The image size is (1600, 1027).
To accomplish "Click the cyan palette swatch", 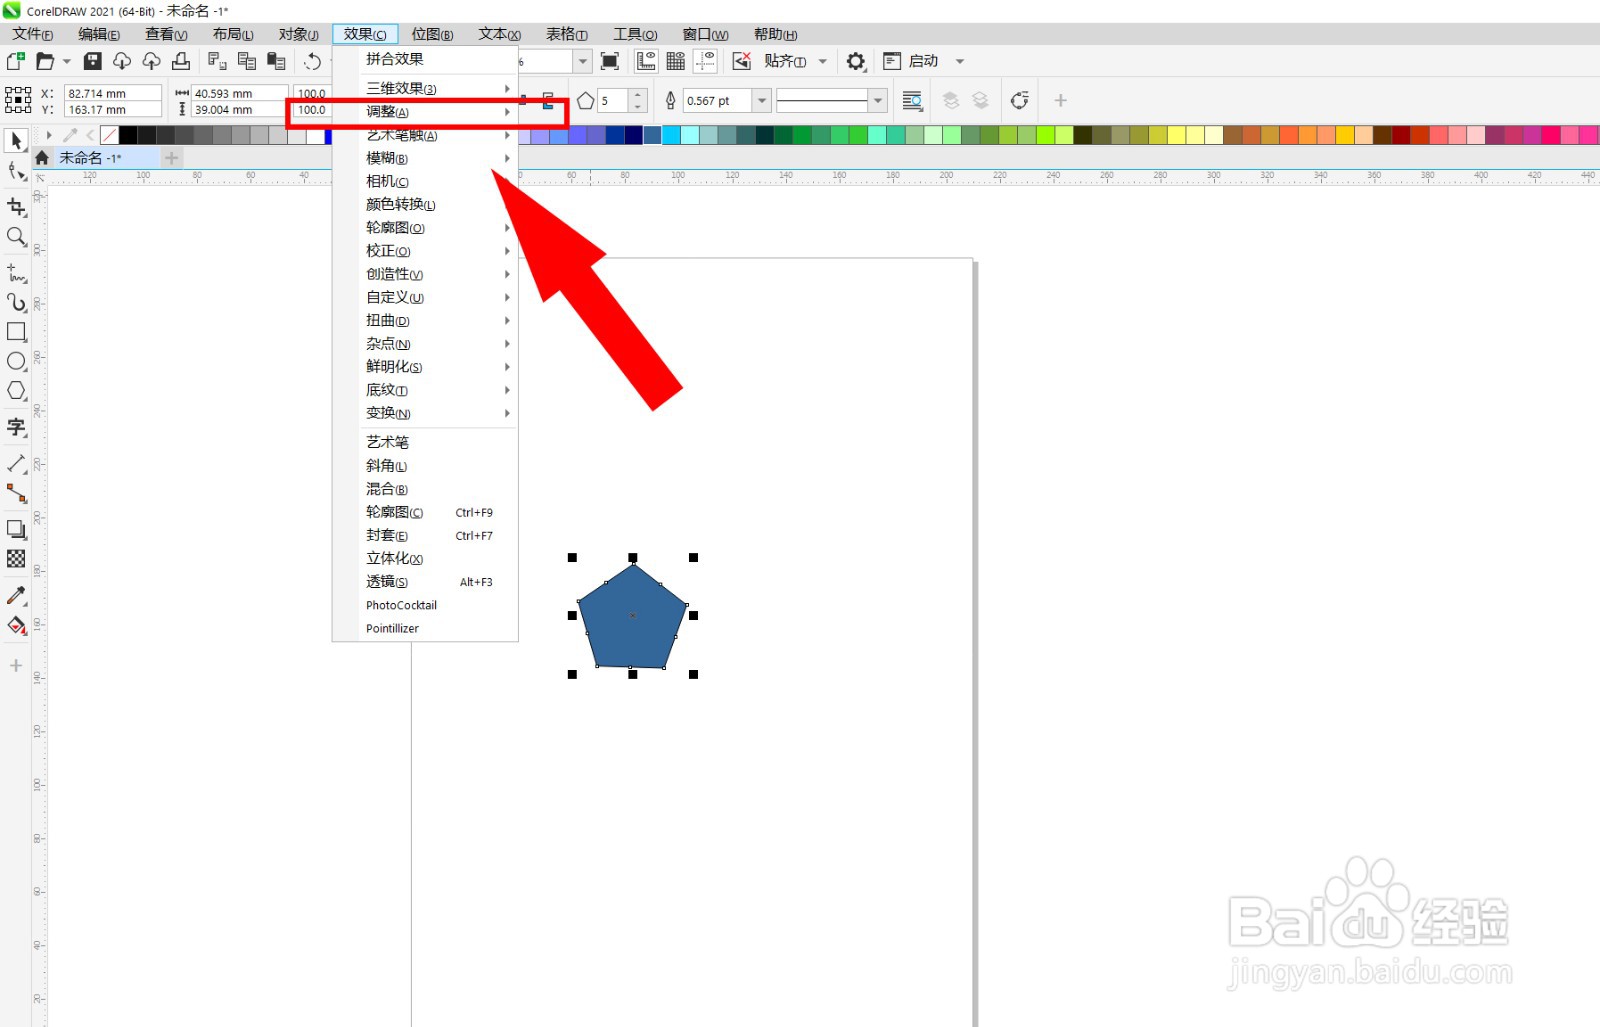I will pos(671,135).
